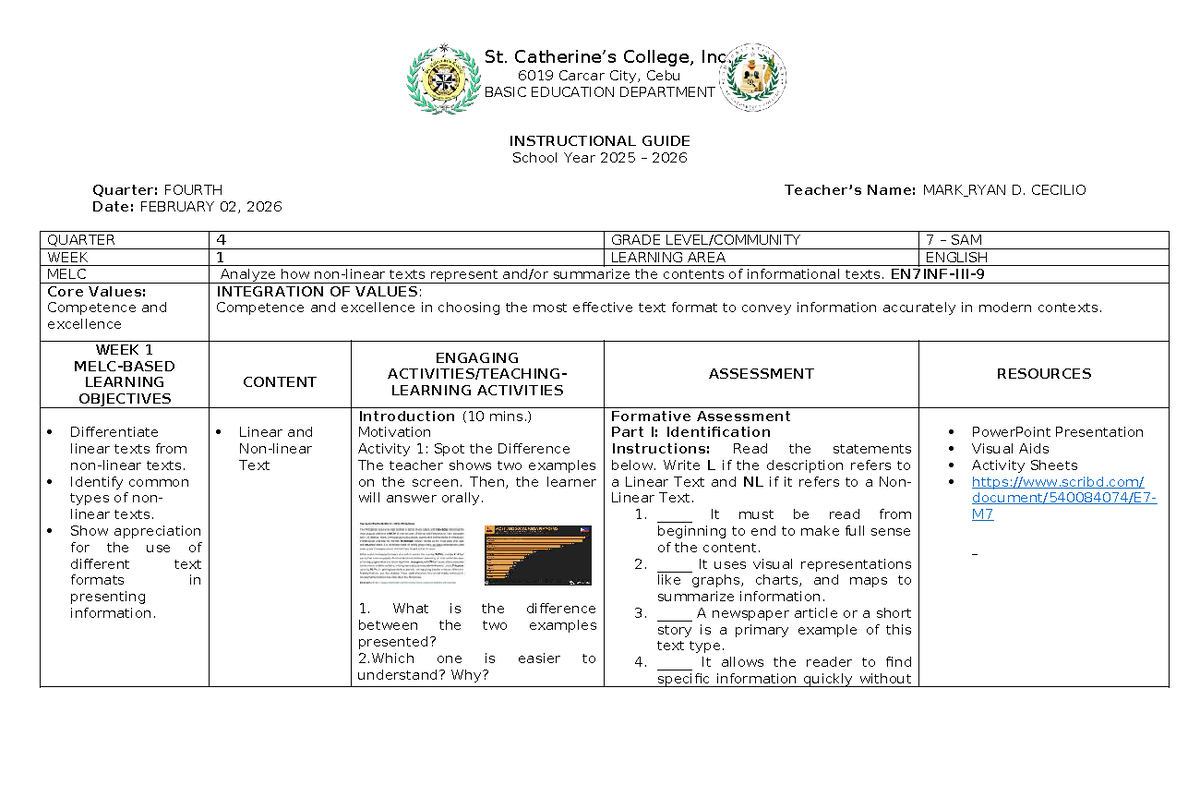Click the Formative Assessment heading
Screen dimensions: 1200x785
click(x=701, y=416)
